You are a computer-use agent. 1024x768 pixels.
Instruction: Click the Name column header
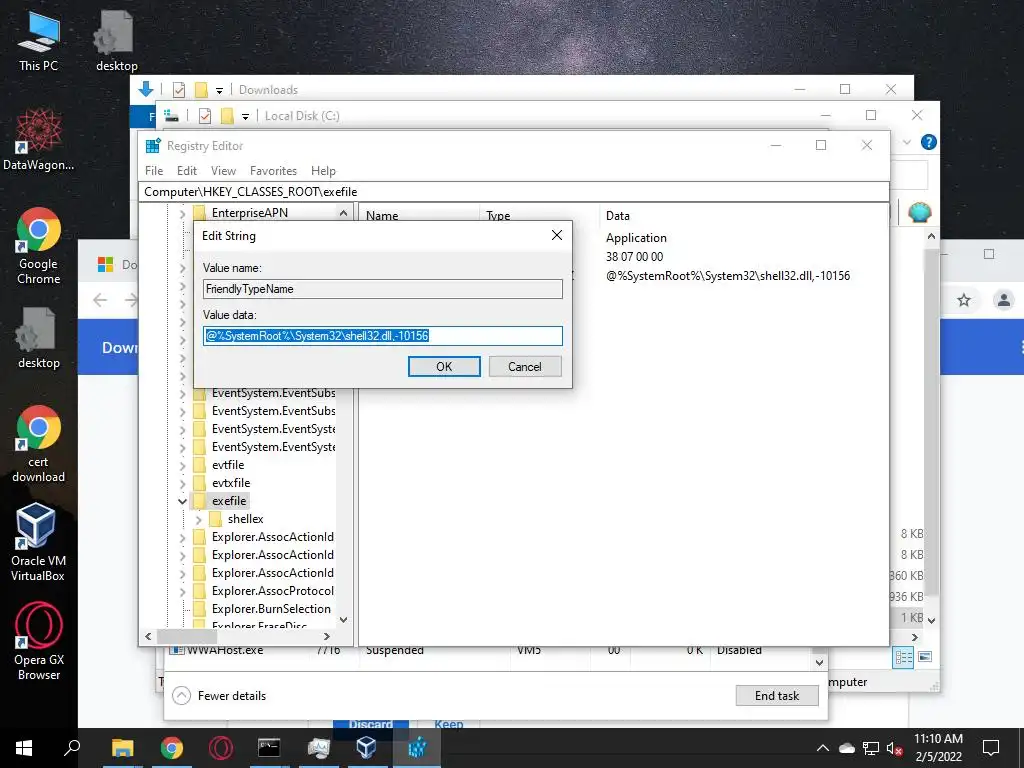(382, 216)
